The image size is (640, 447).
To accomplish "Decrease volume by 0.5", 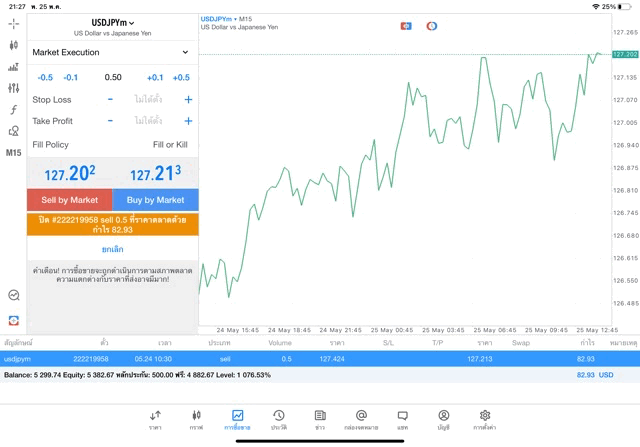I will pos(45,78).
